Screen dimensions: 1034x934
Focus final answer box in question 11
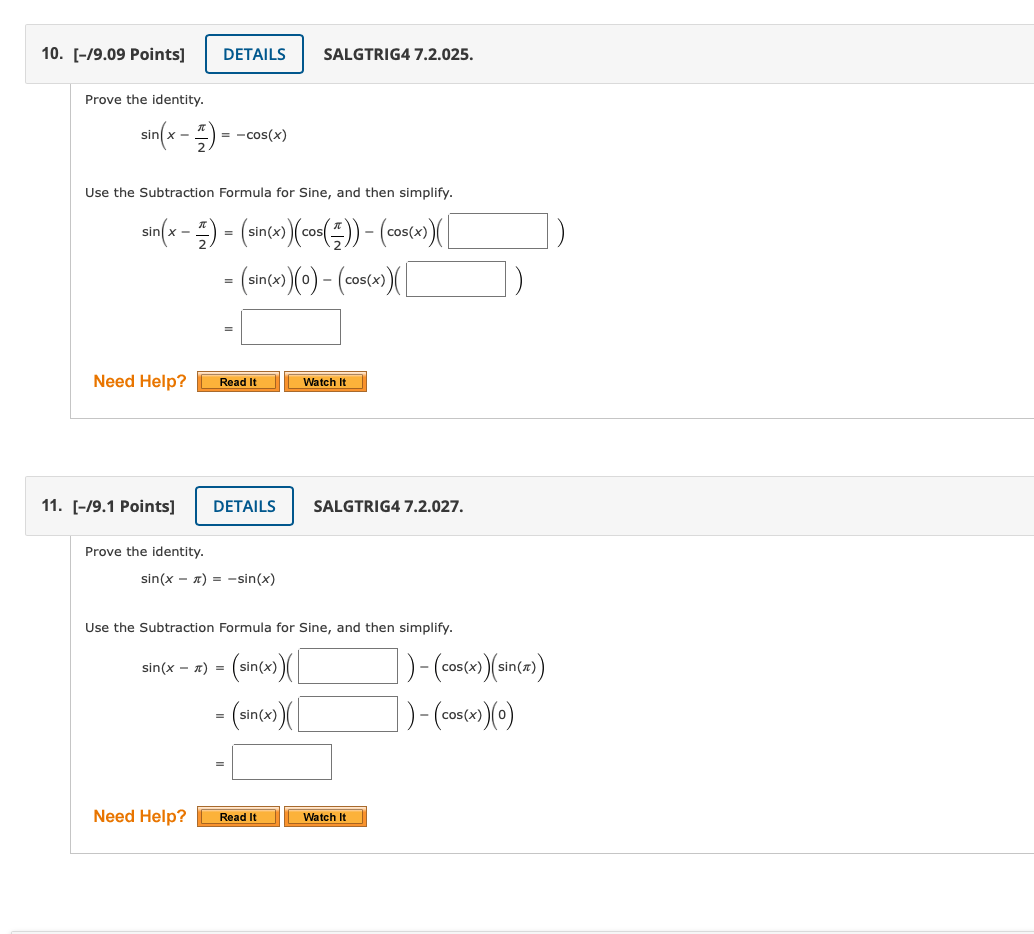[x=282, y=762]
